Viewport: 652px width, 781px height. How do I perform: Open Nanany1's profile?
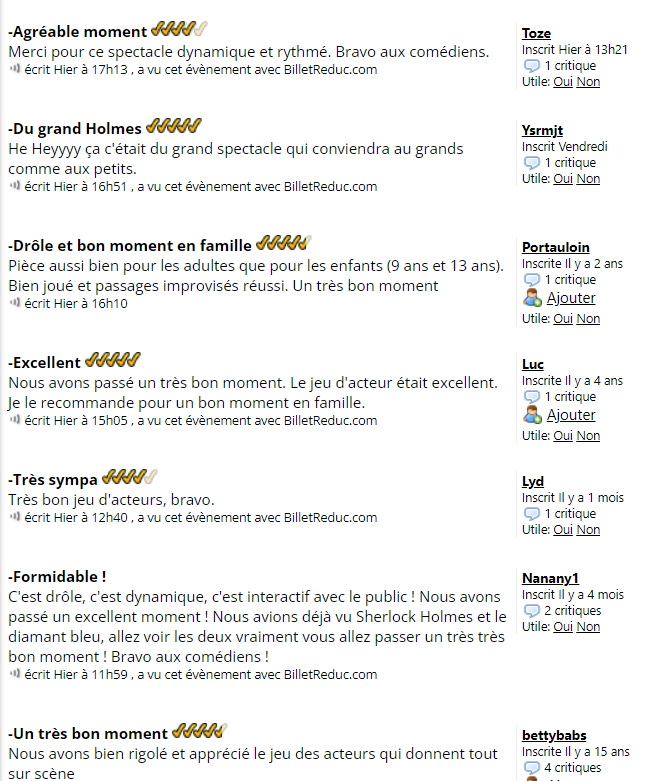click(x=550, y=578)
